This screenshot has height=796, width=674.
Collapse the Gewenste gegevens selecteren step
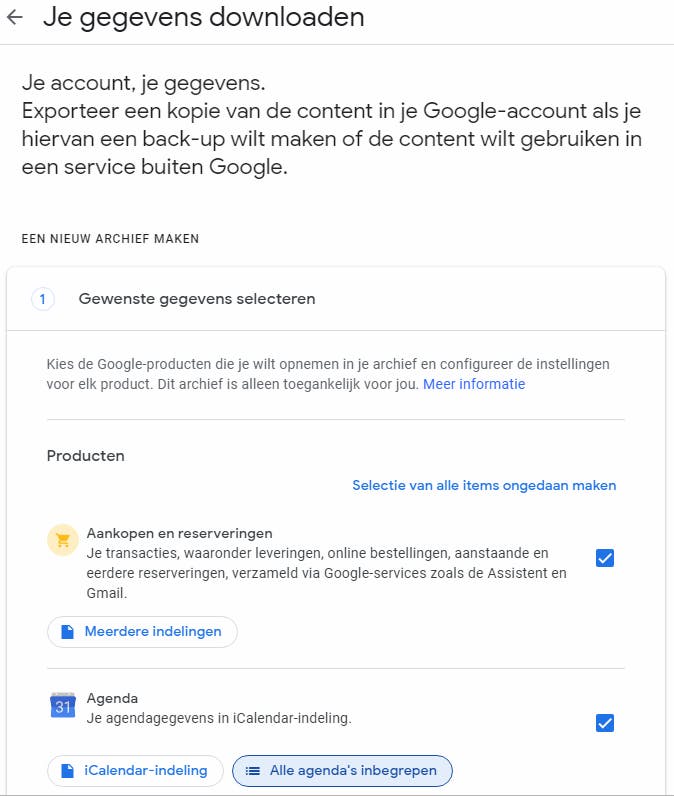point(197,299)
